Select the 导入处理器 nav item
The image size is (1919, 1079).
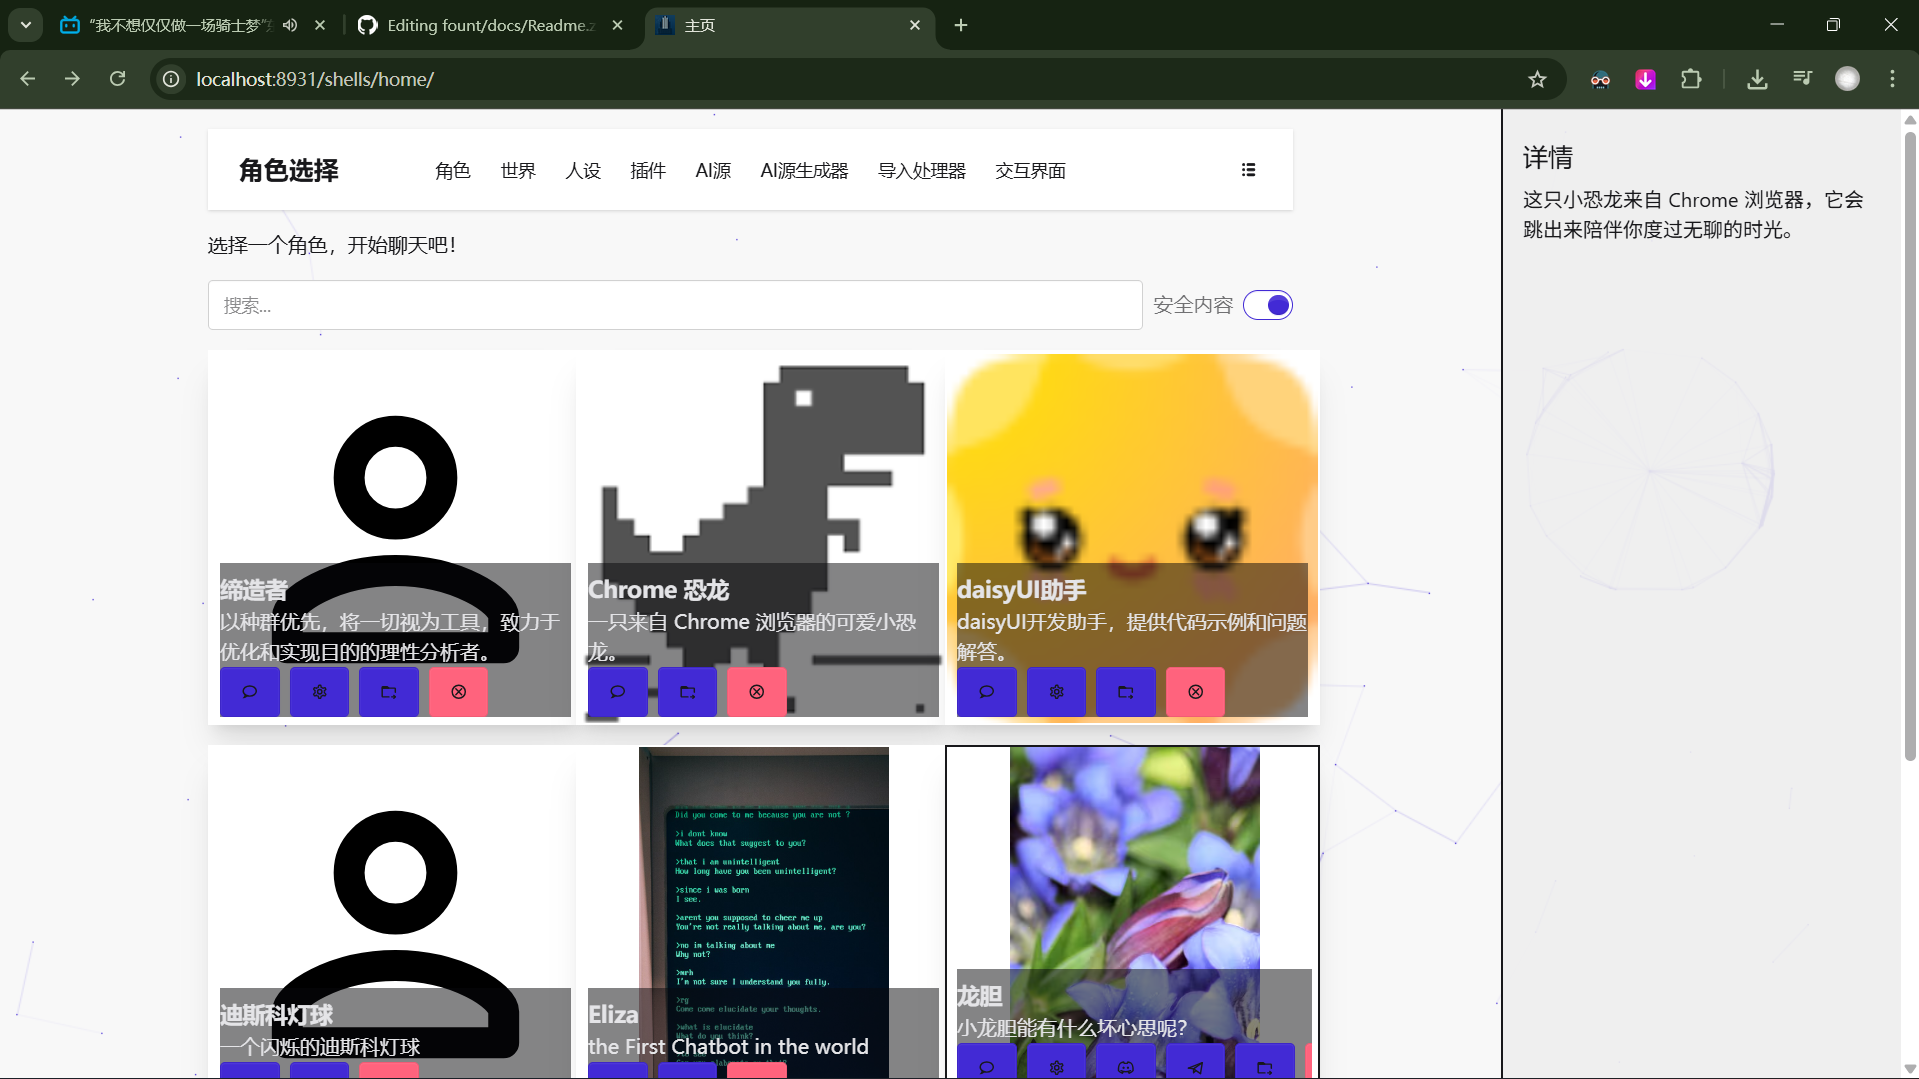(922, 171)
